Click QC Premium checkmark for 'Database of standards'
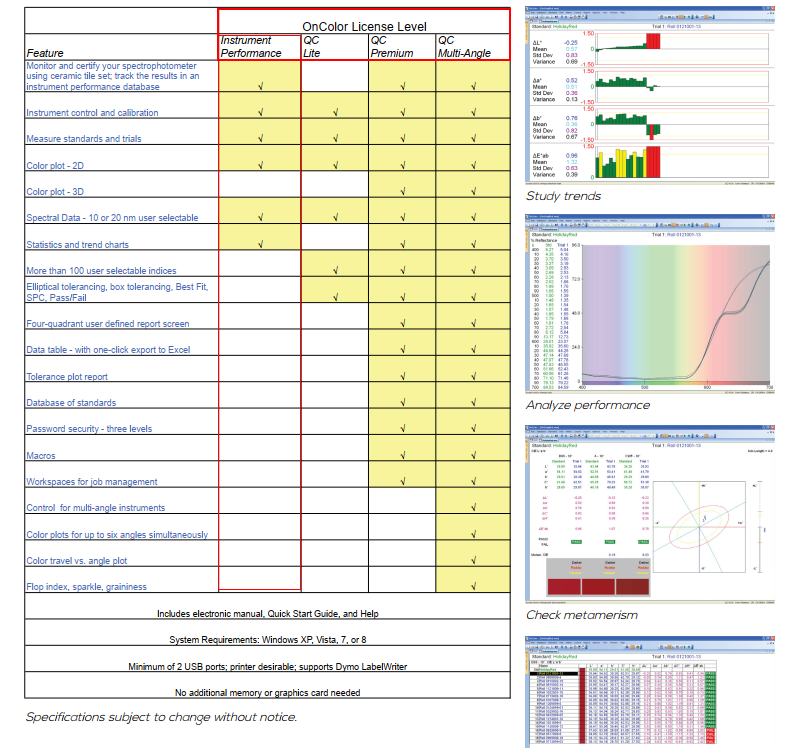This screenshot has height=748, width=803. [403, 402]
